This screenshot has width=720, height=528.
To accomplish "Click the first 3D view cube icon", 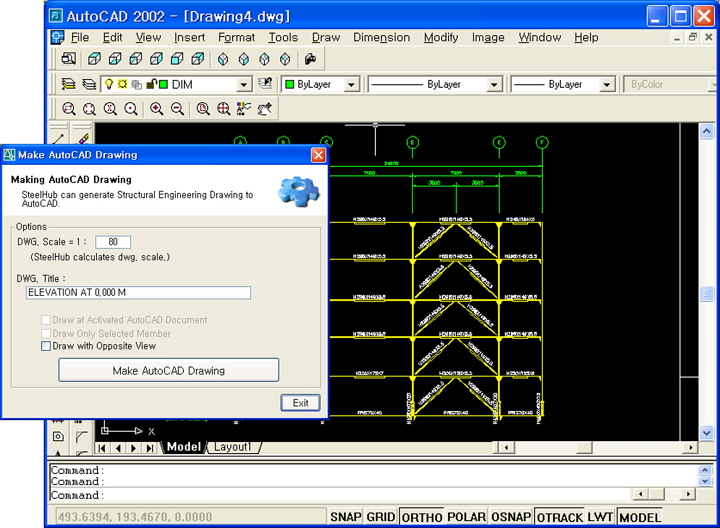I will [93, 60].
